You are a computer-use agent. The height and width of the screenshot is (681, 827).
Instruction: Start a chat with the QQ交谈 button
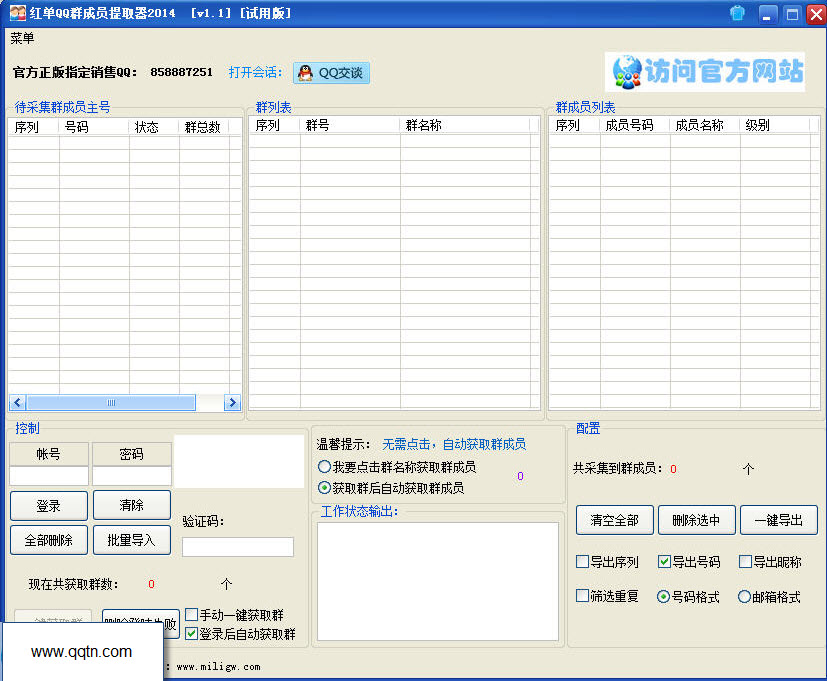pyautogui.click(x=331, y=73)
